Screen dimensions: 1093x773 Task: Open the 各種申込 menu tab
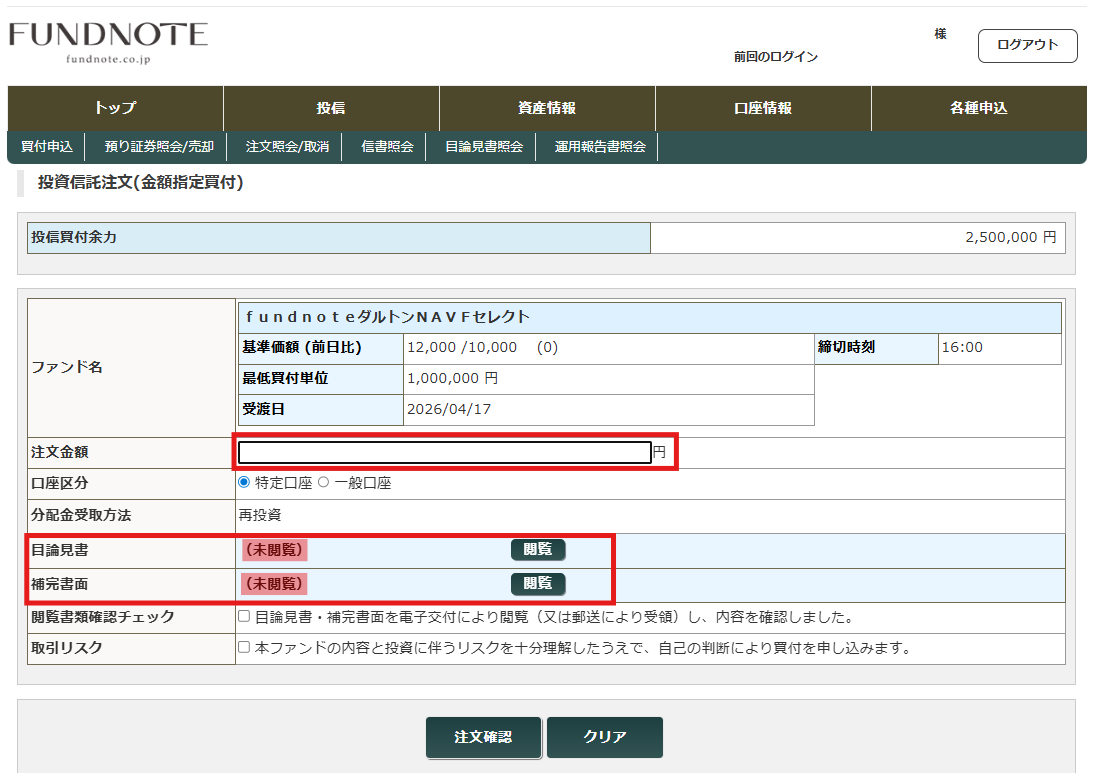[978, 109]
